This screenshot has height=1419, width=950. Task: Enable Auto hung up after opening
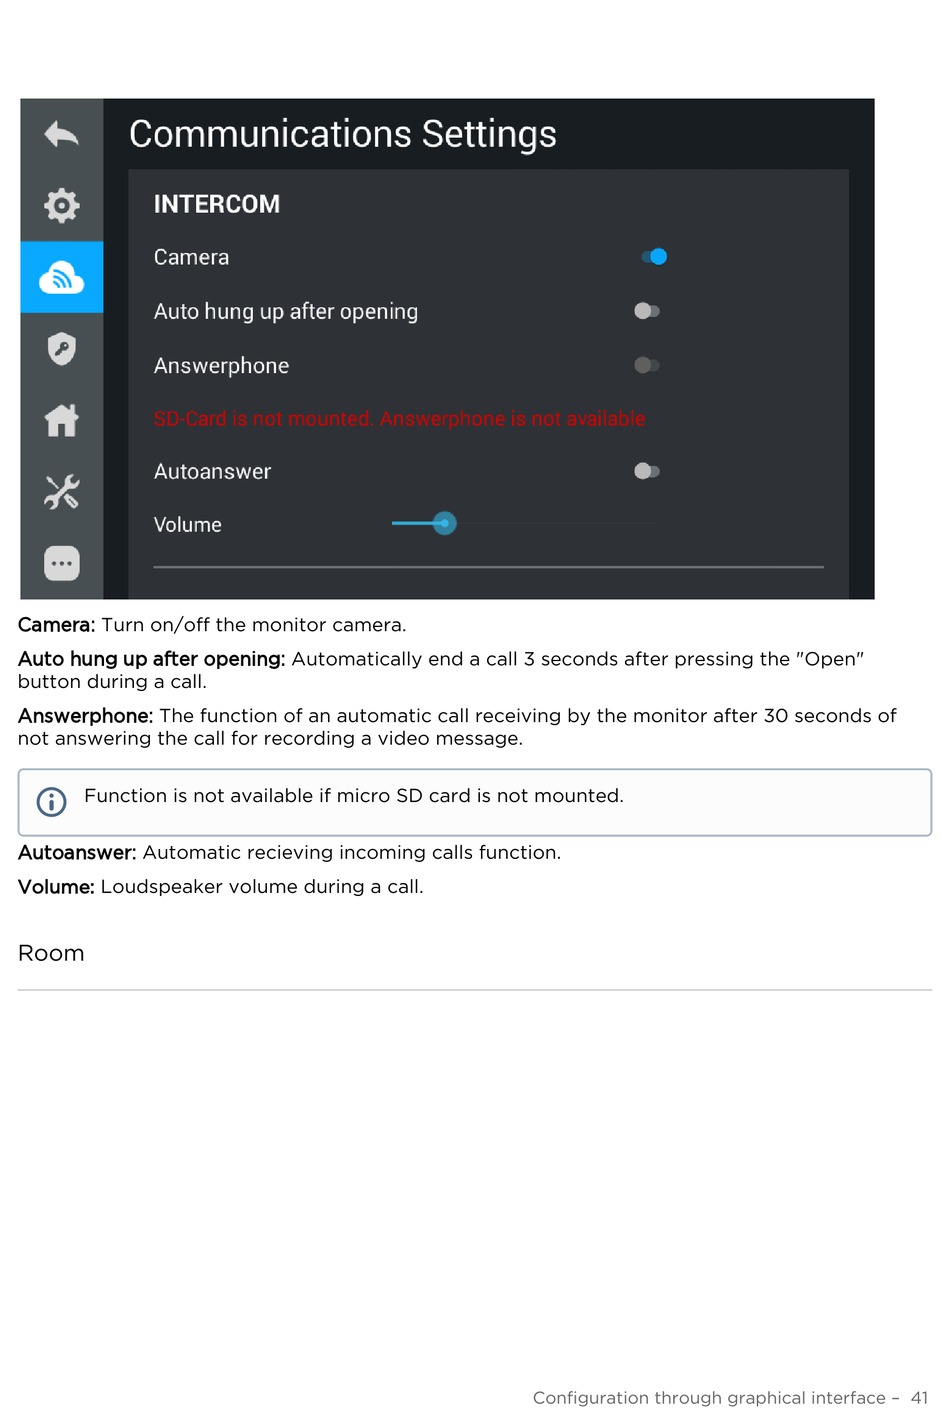pos(647,311)
